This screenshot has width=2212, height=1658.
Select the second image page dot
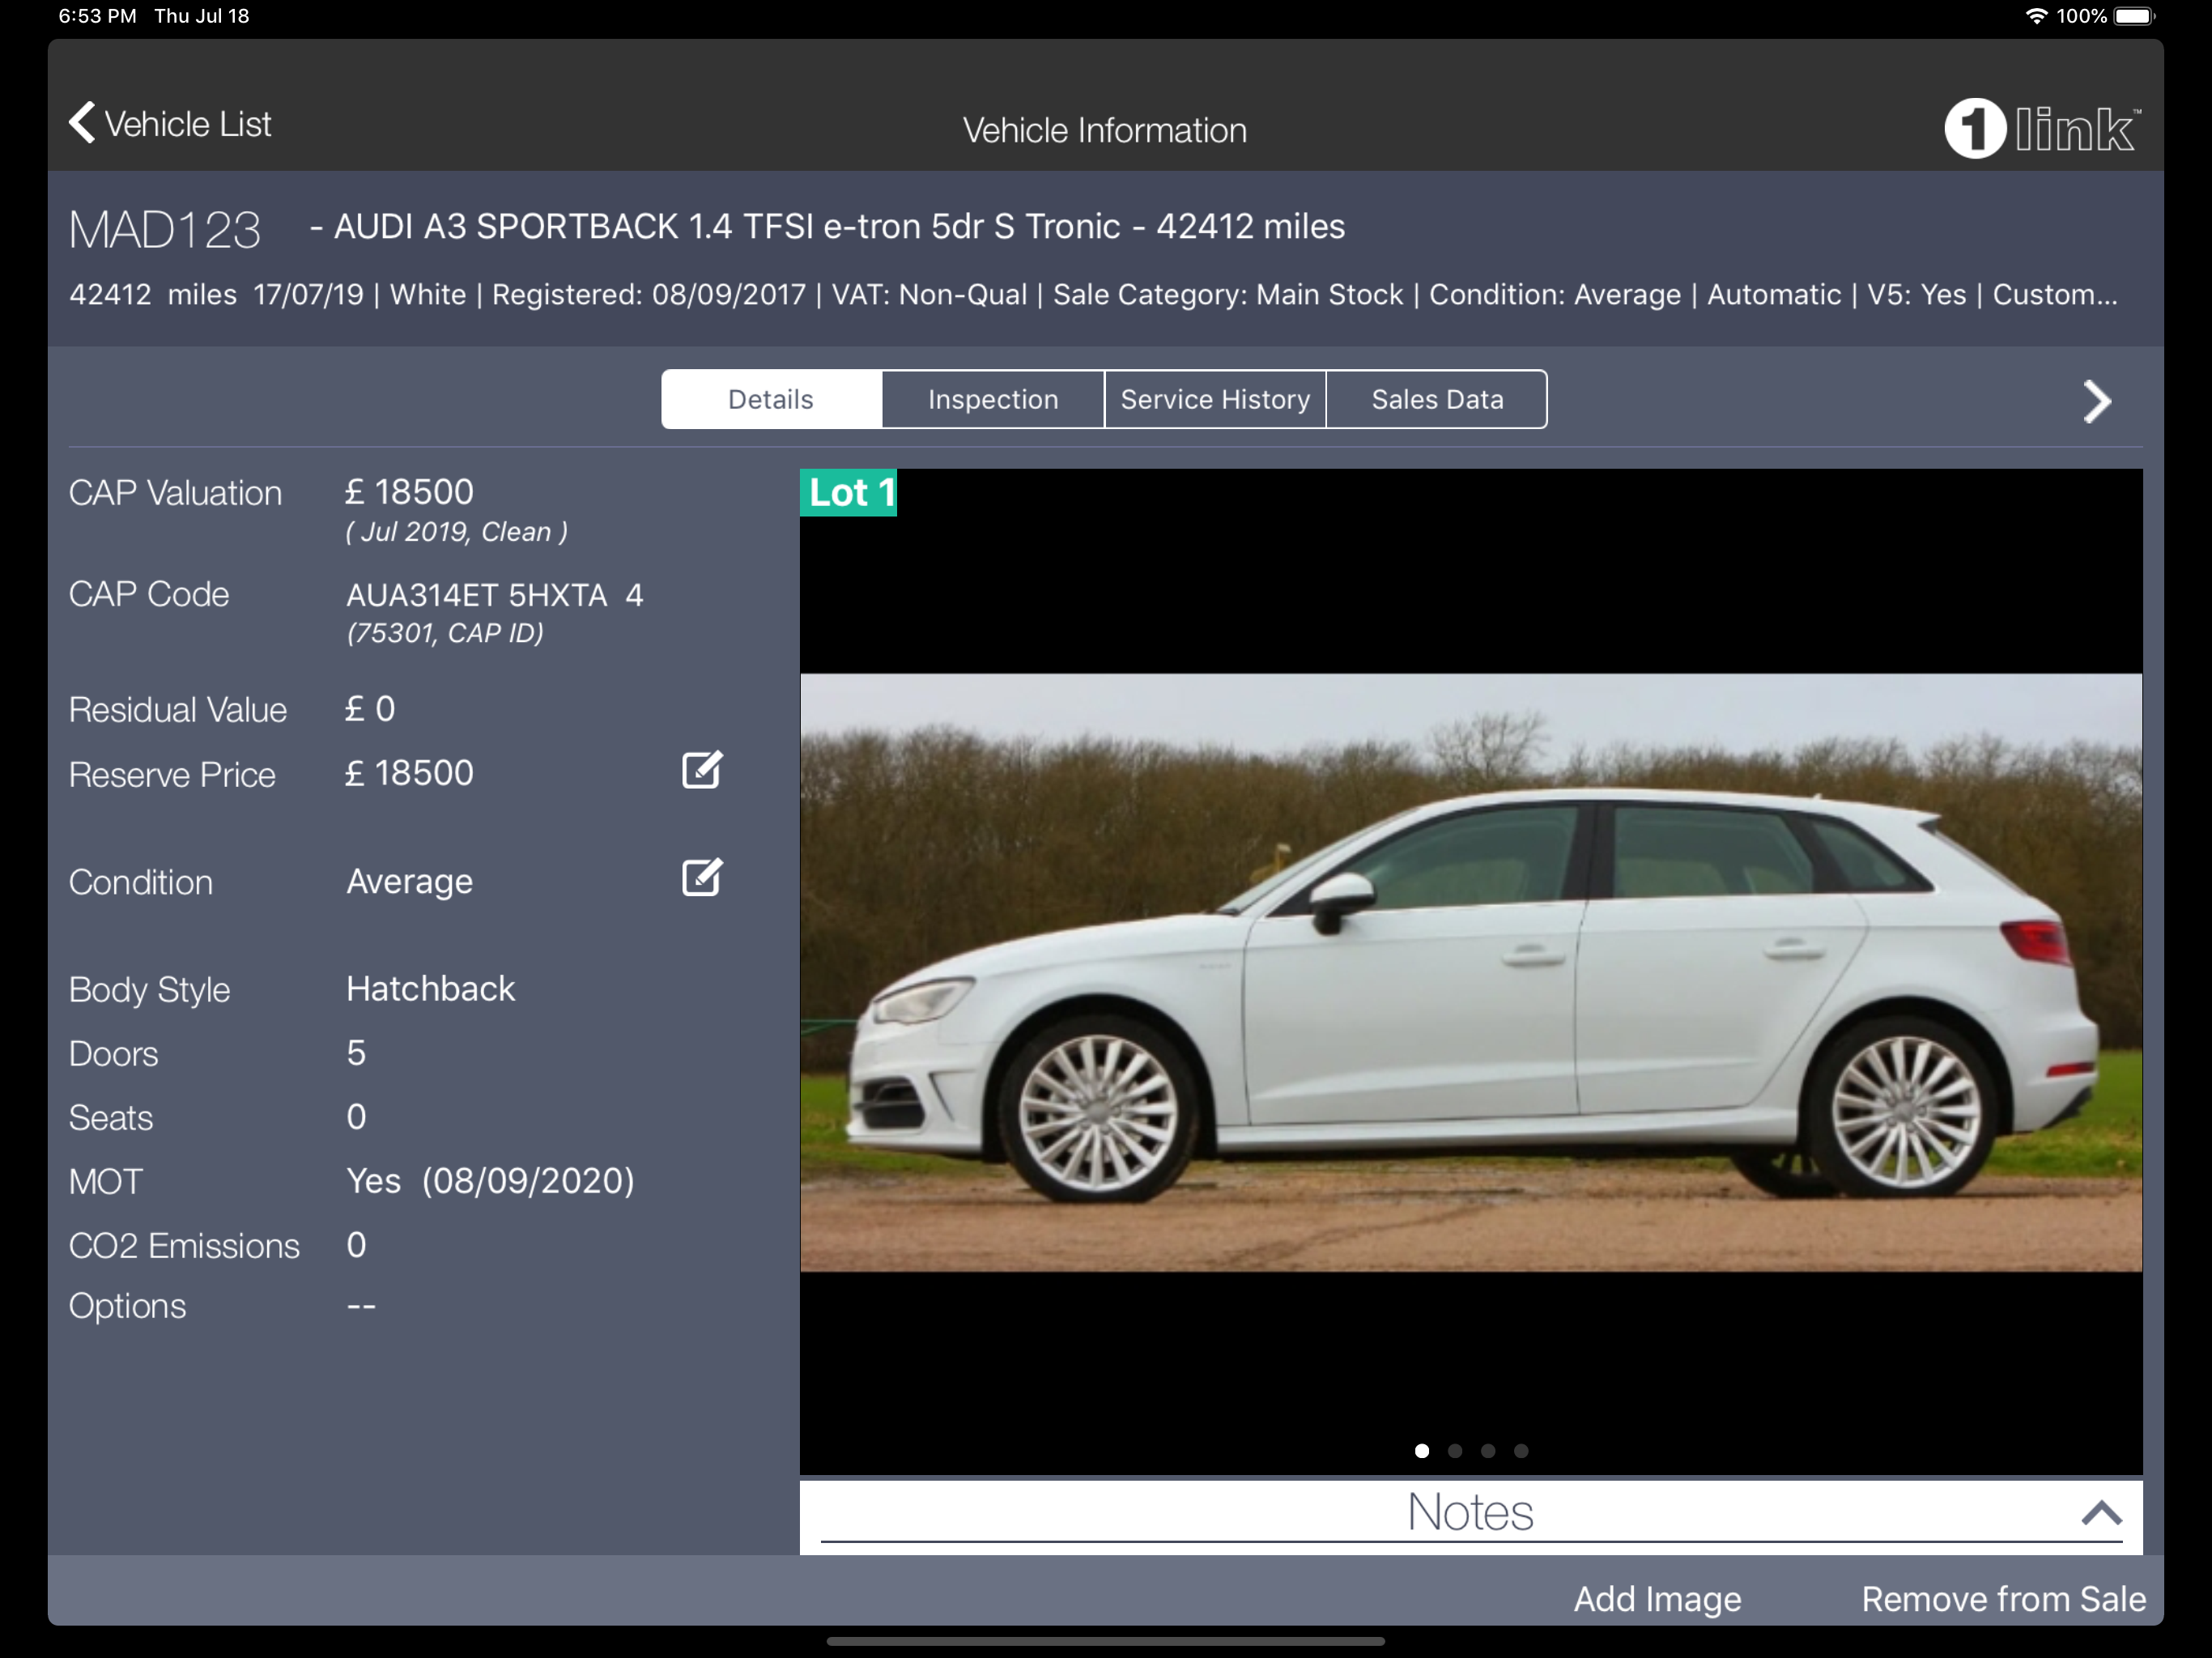pos(1455,1450)
